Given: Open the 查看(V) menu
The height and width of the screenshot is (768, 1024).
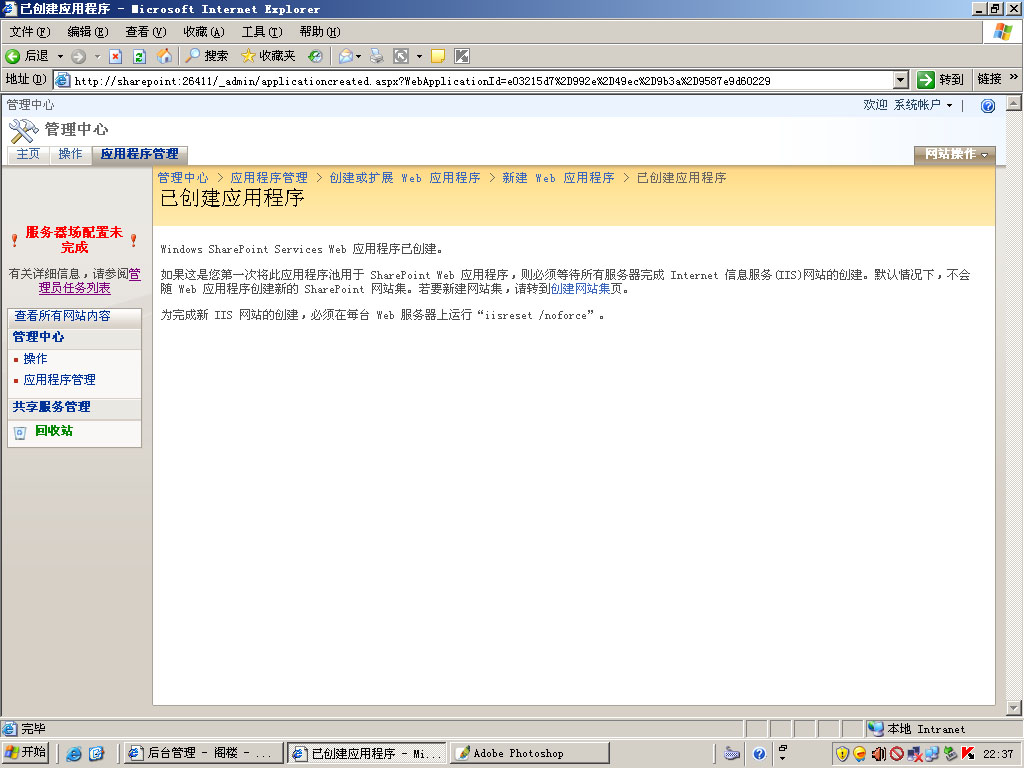Looking at the screenshot, I should point(146,31).
